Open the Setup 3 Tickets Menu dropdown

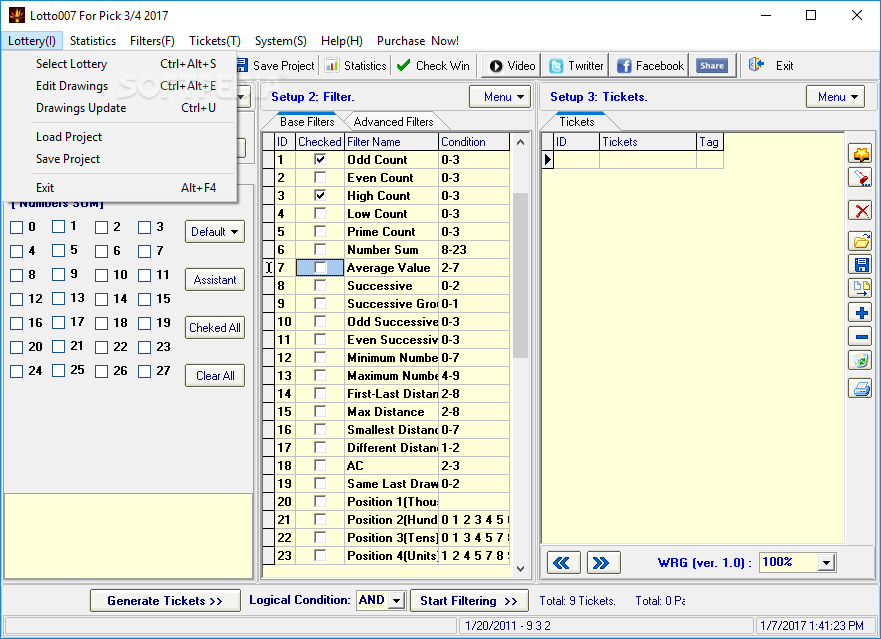(x=837, y=97)
